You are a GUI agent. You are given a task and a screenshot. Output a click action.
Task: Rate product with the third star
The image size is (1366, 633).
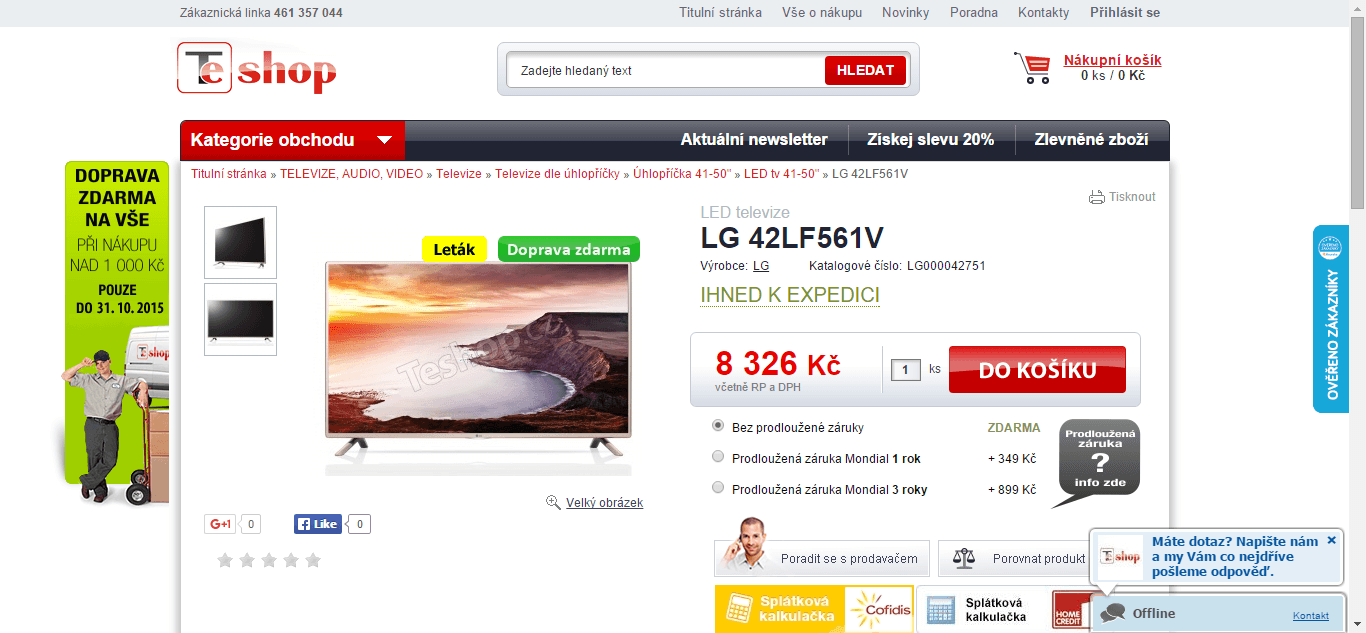coord(269,560)
